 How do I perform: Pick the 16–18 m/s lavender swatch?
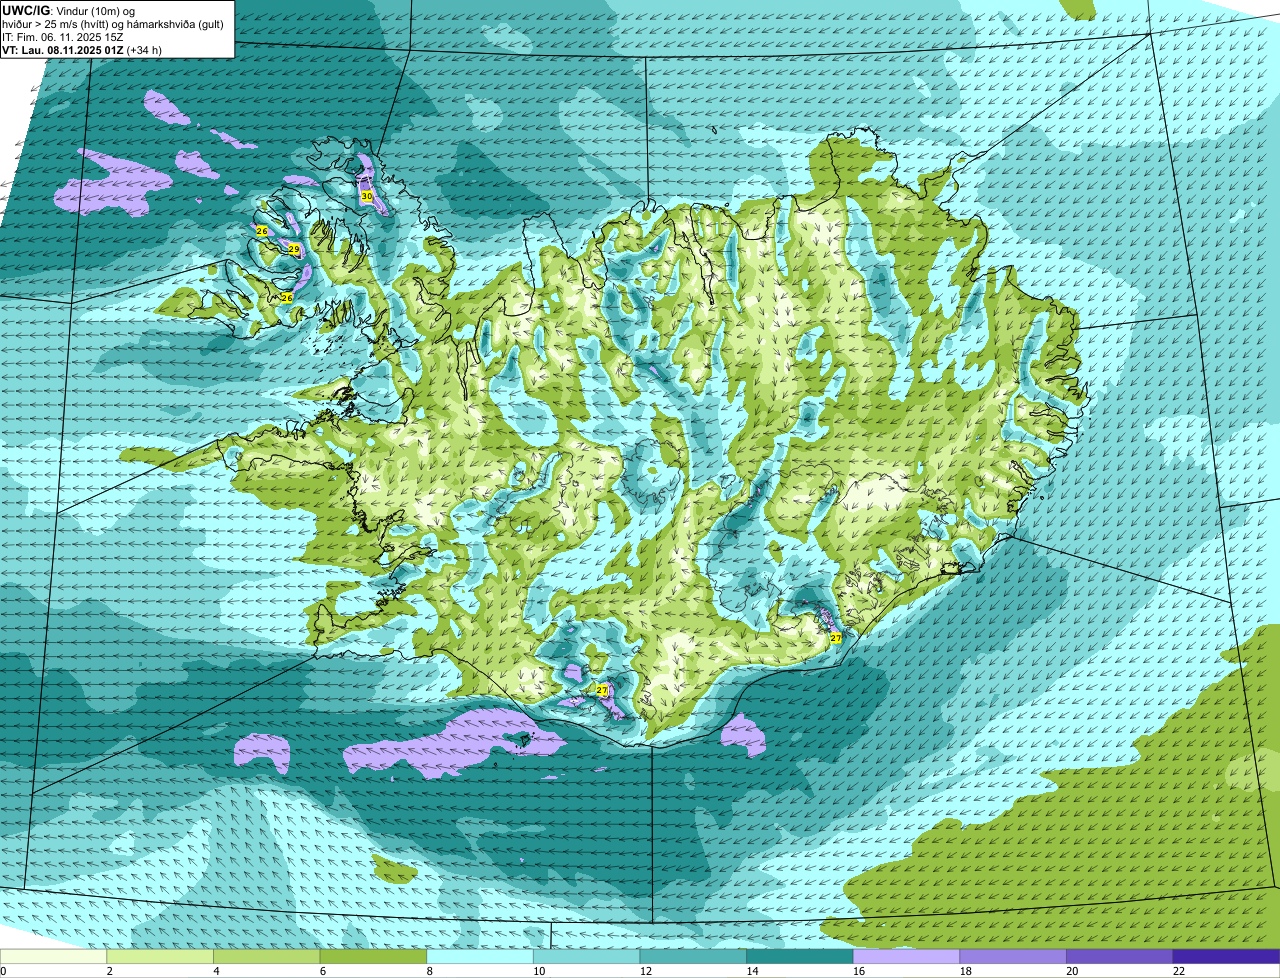907,956
